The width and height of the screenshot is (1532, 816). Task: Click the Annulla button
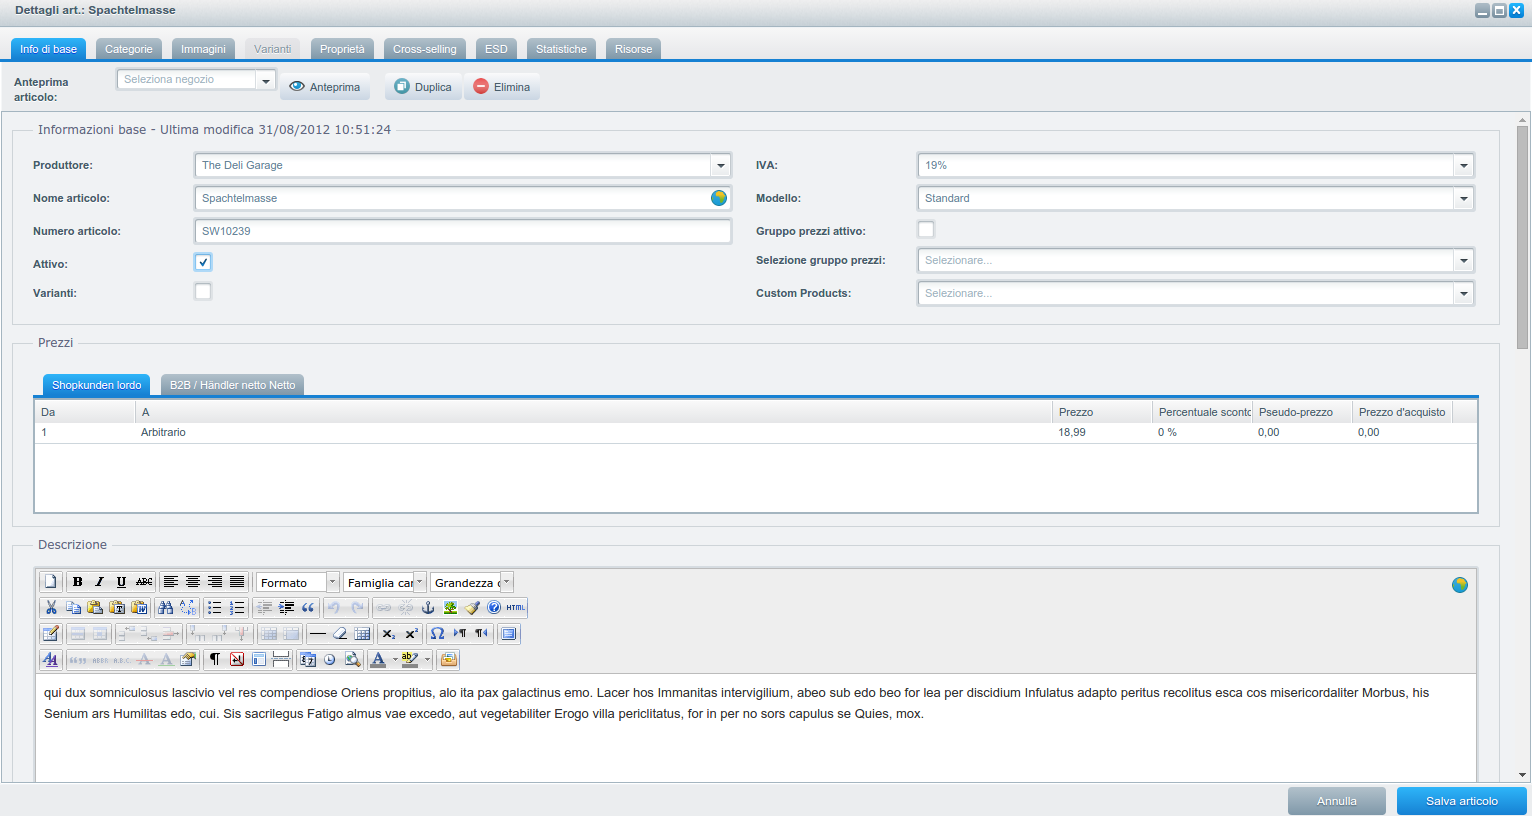(x=1337, y=801)
